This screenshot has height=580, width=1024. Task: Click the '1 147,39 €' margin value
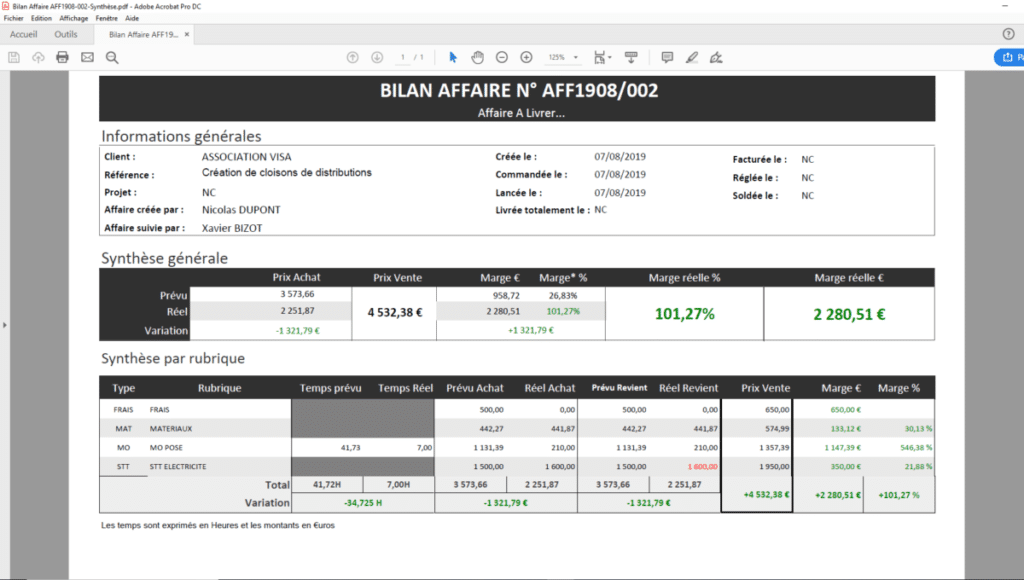tap(842, 447)
